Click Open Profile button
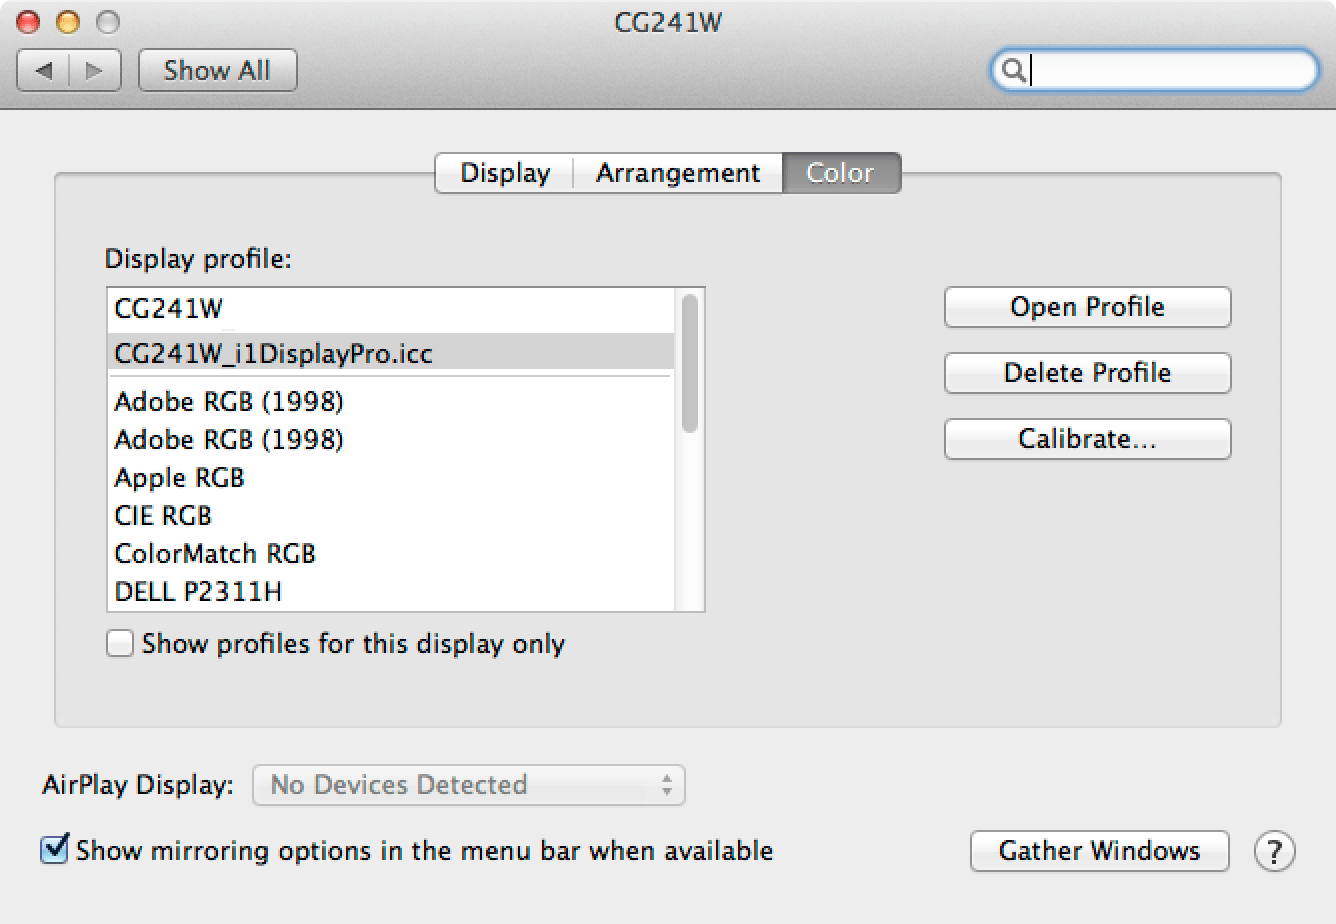This screenshot has height=924, width=1336. coord(1087,307)
